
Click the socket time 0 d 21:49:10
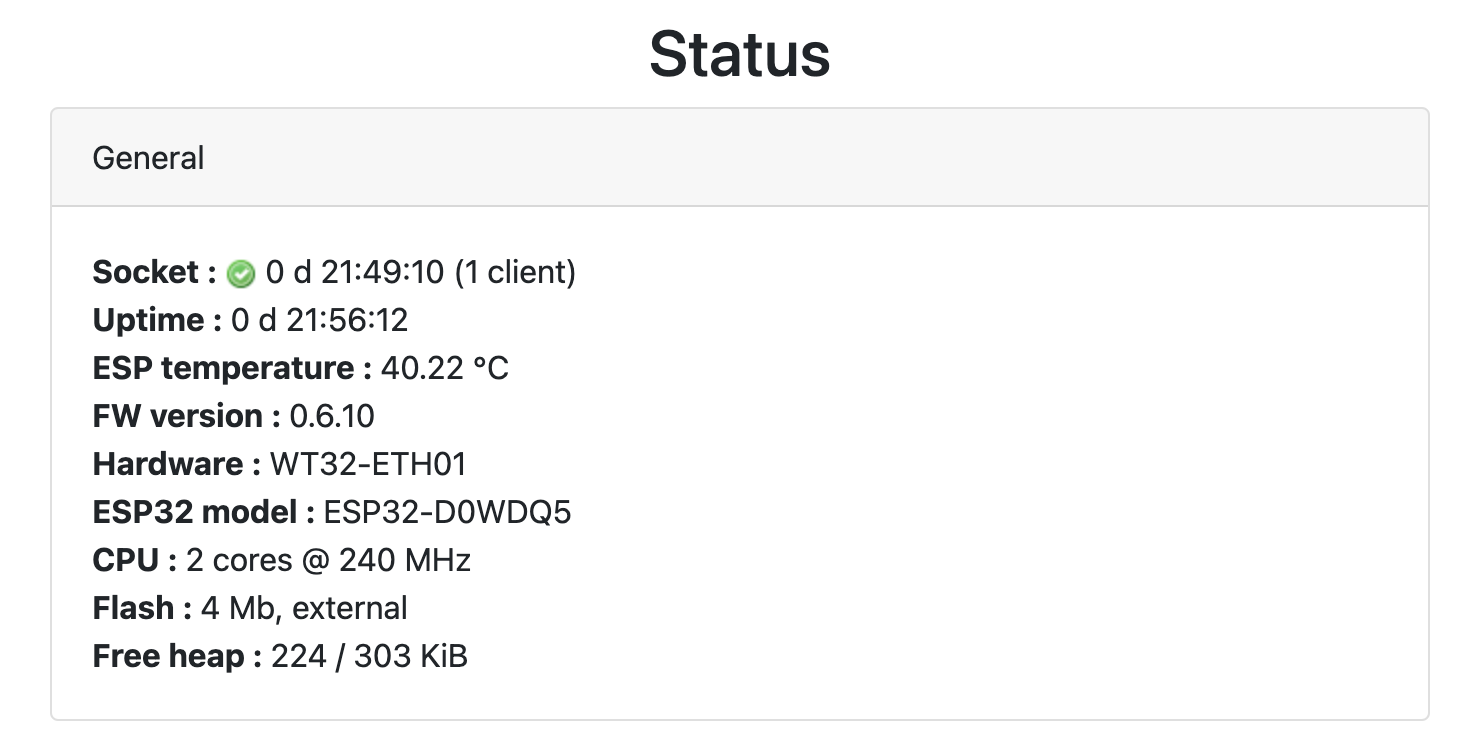[x=354, y=272]
